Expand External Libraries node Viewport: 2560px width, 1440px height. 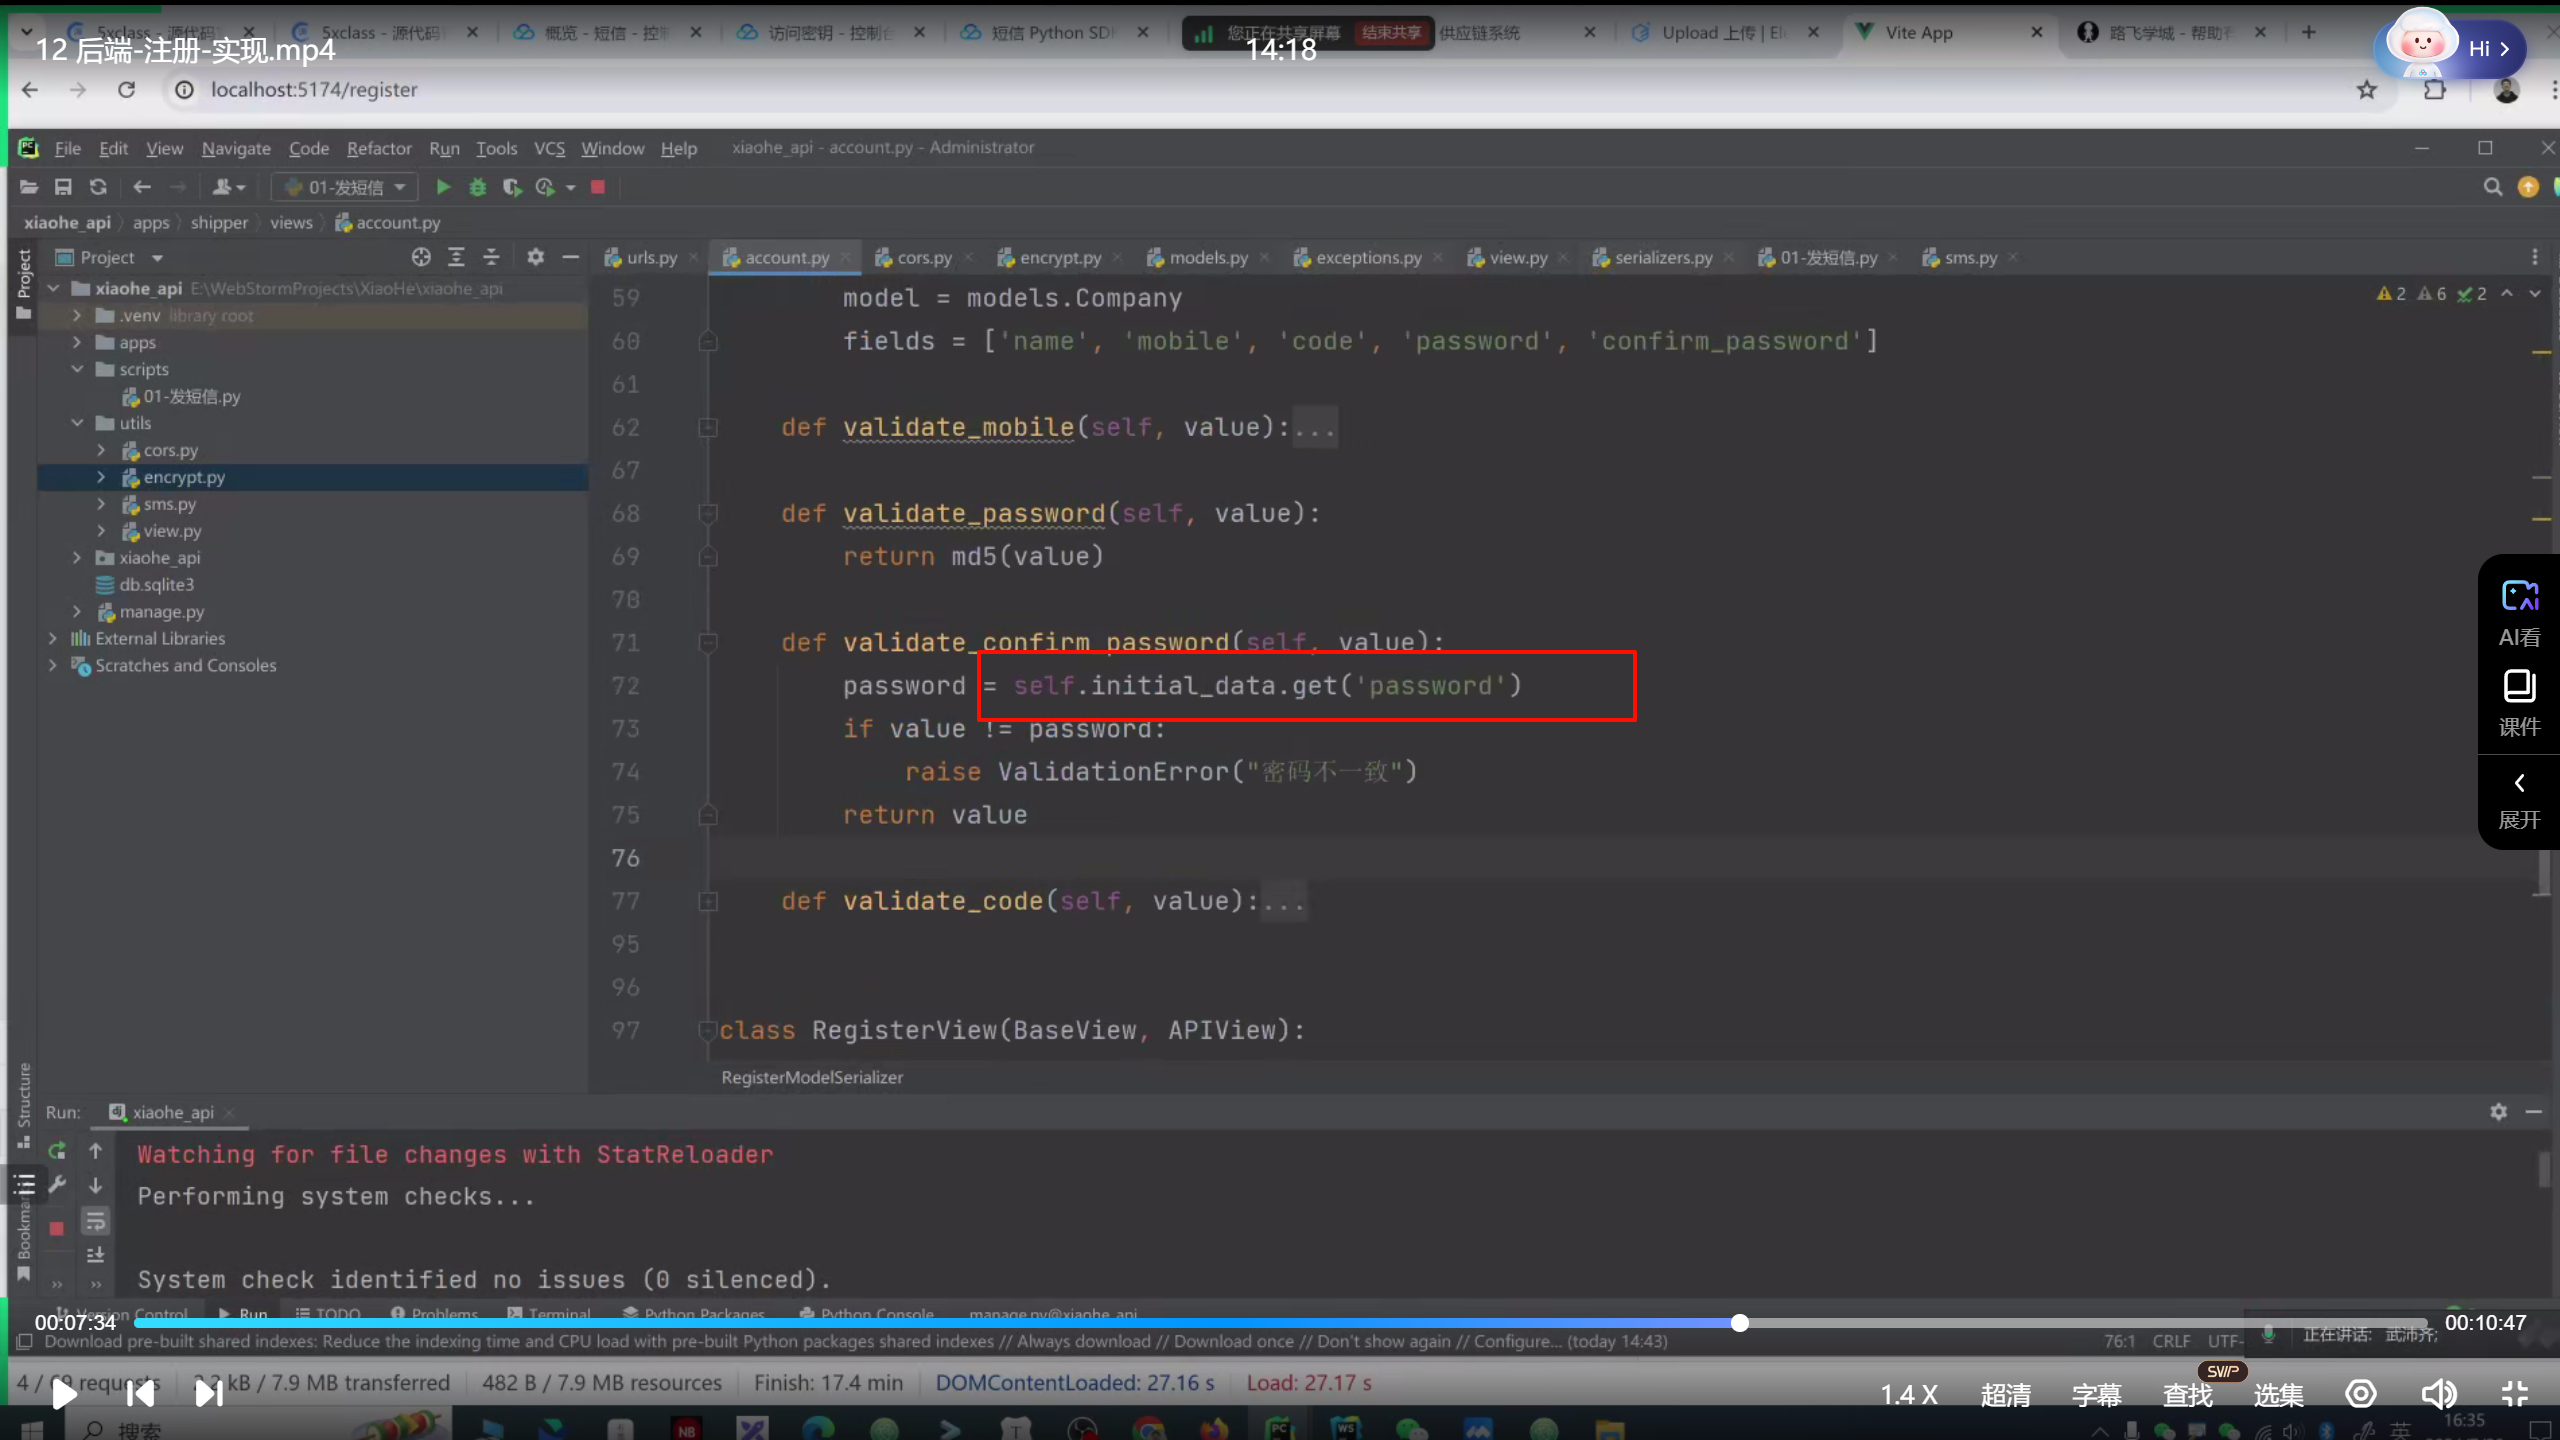pos(53,638)
